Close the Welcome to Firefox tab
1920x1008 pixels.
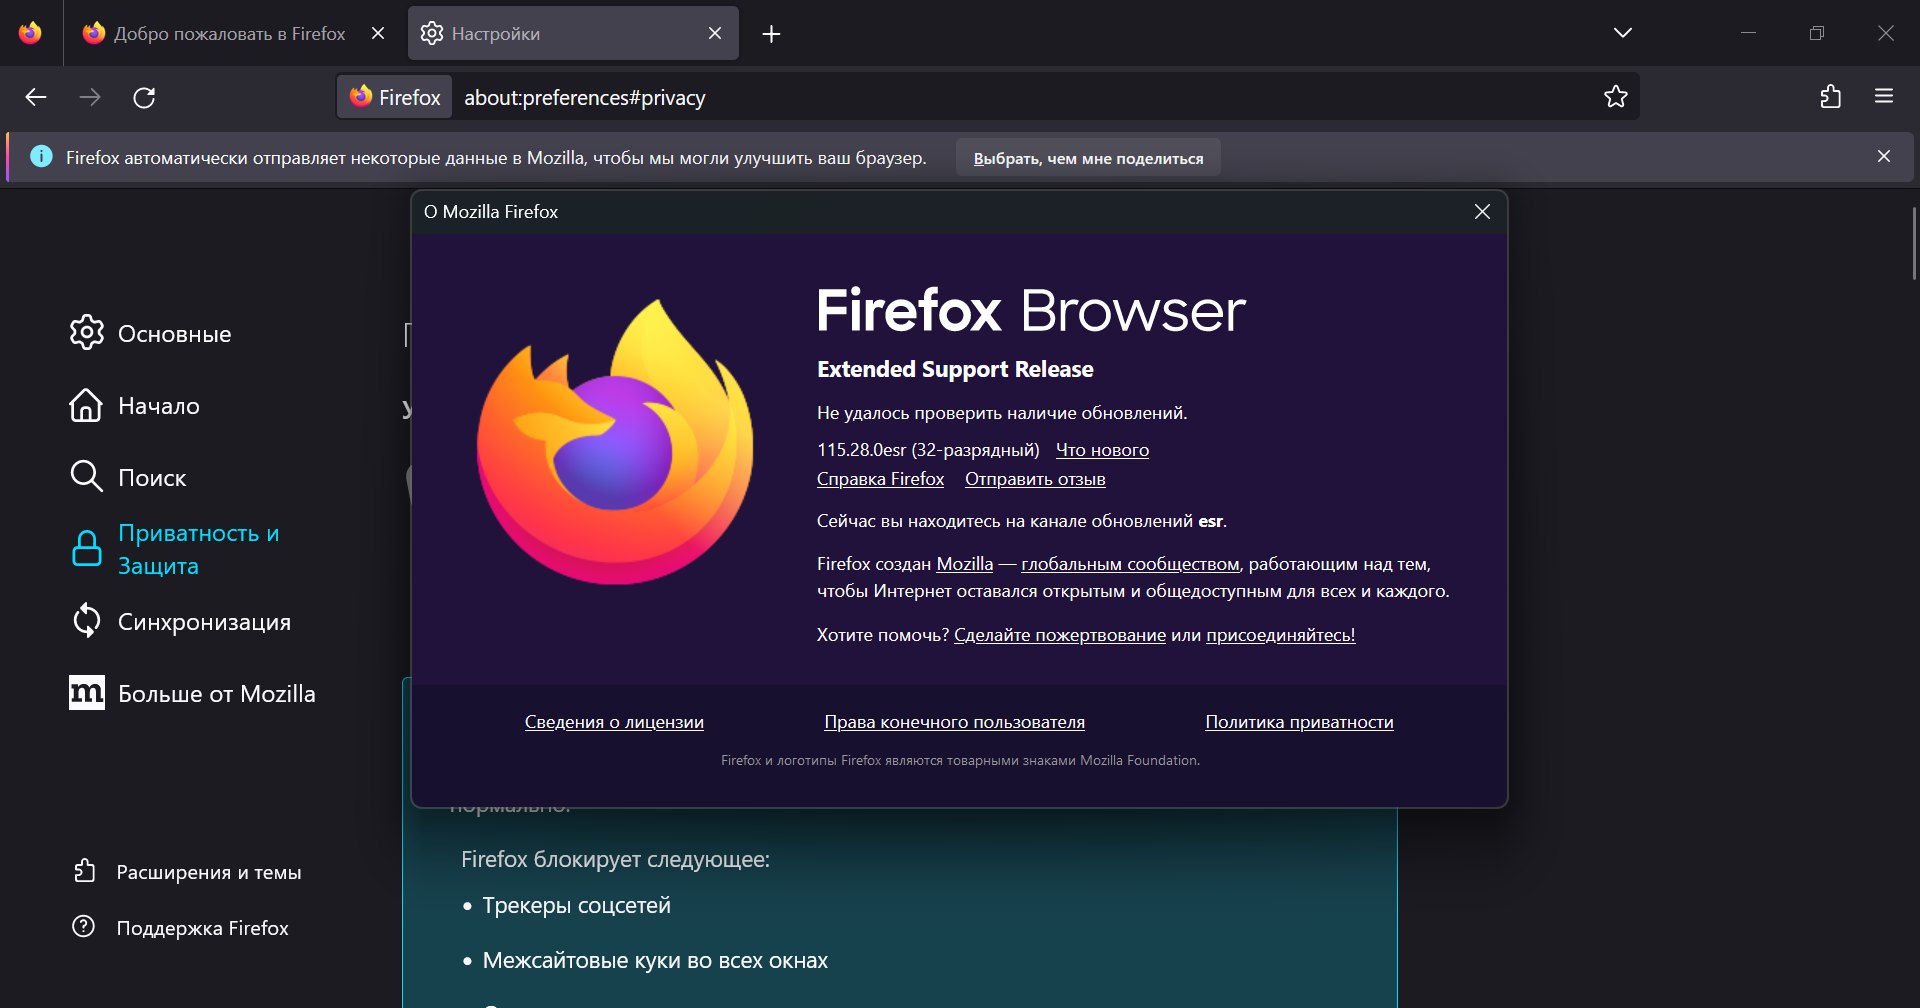click(x=378, y=33)
